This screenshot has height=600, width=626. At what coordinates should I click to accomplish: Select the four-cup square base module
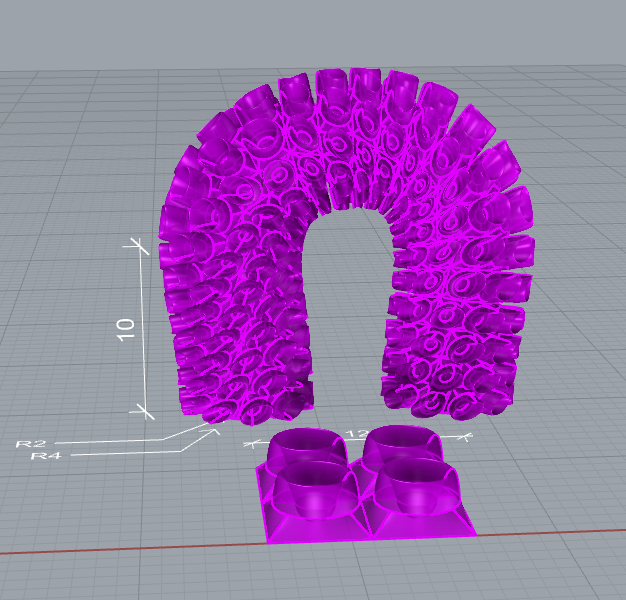point(366,484)
